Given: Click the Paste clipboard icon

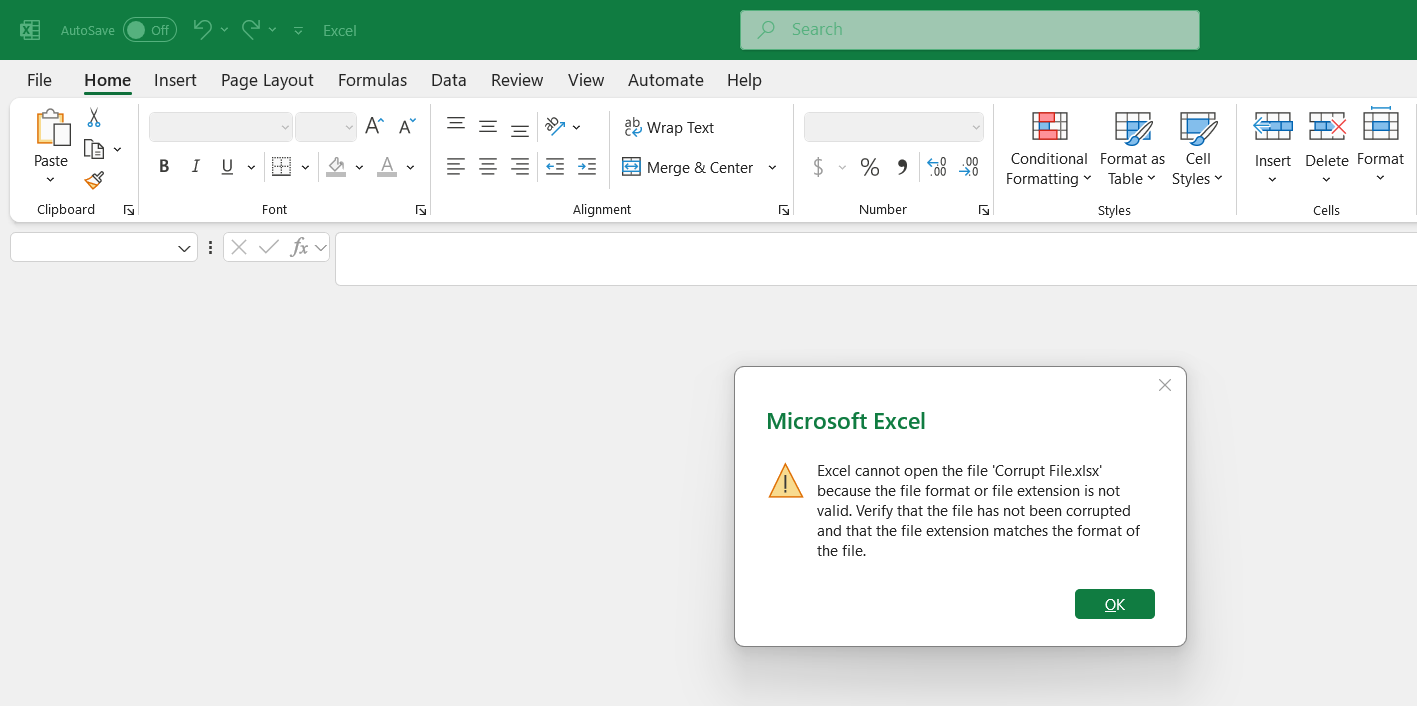Looking at the screenshot, I should click(x=52, y=128).
